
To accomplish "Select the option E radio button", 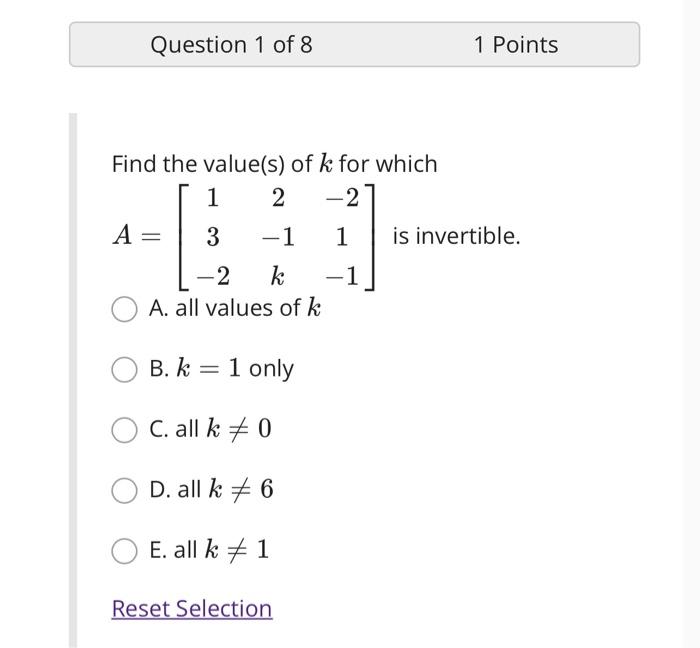I will 125,551.
